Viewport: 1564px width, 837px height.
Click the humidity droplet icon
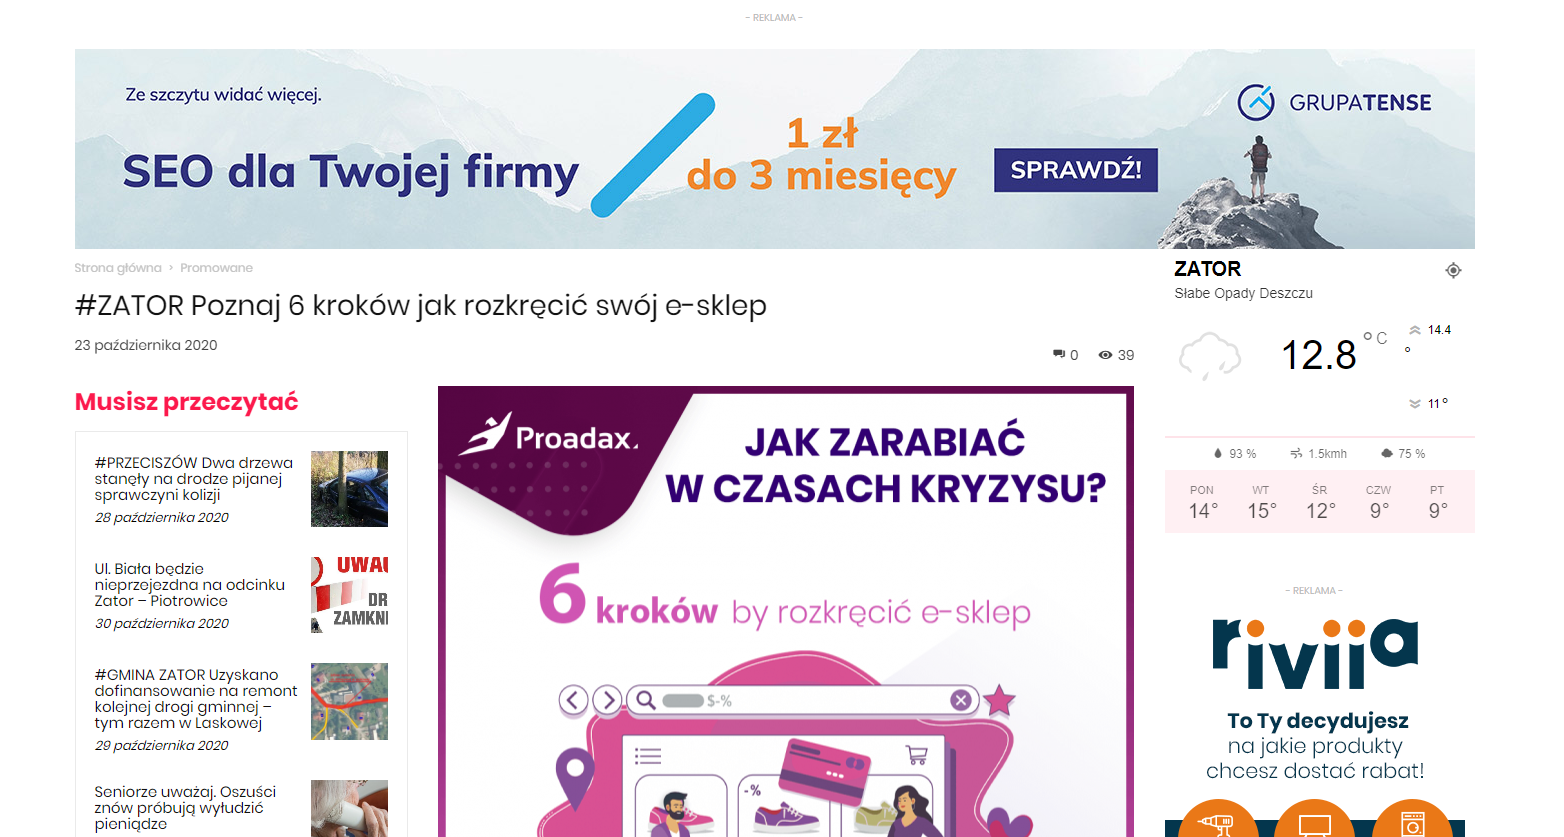(x=1217, y=453)
